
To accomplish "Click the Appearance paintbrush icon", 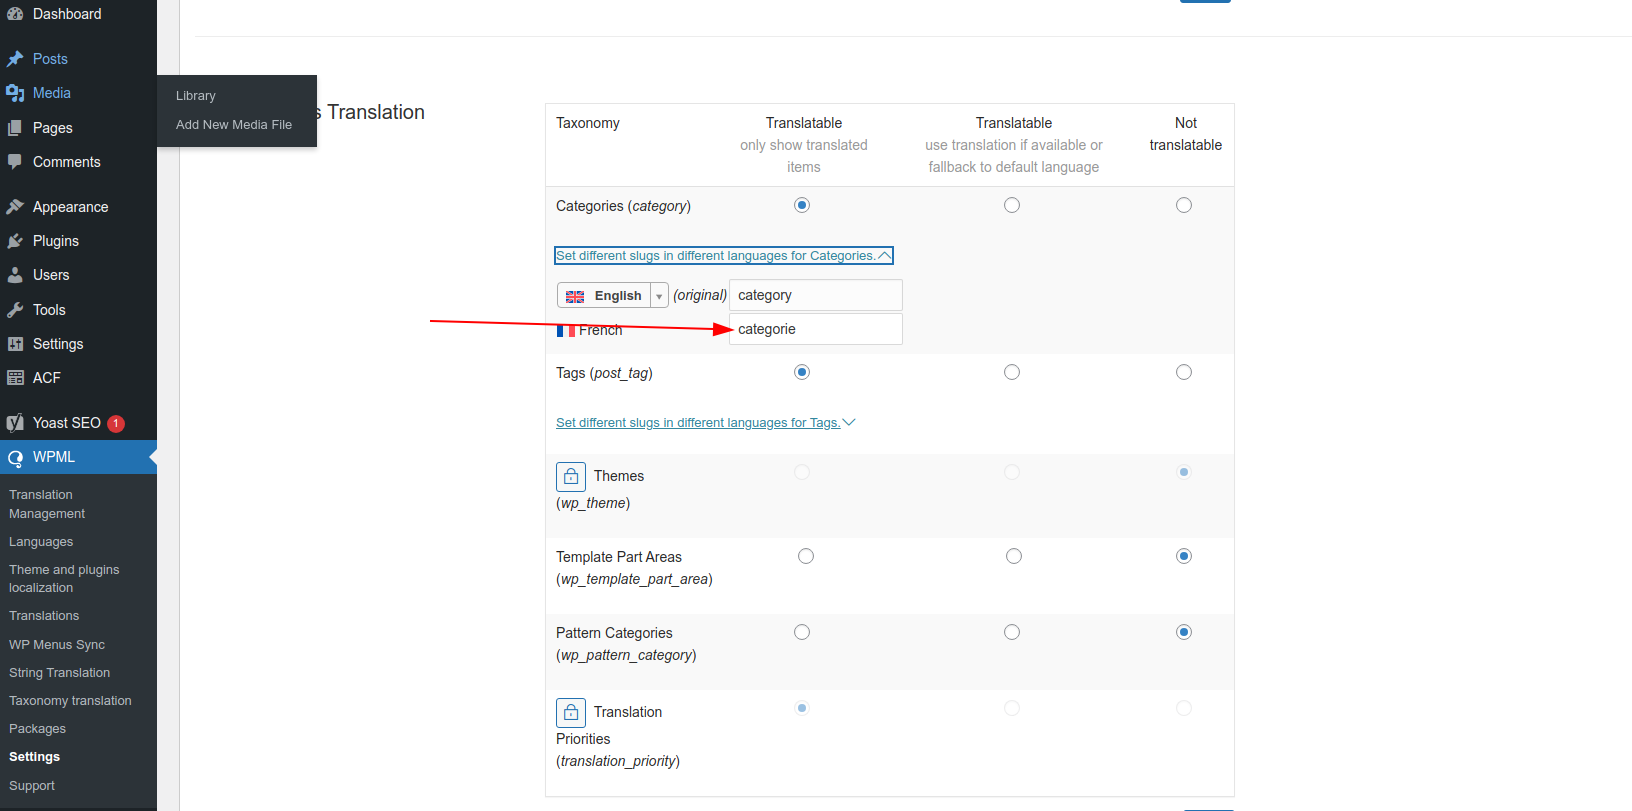I will coord(15,207).
